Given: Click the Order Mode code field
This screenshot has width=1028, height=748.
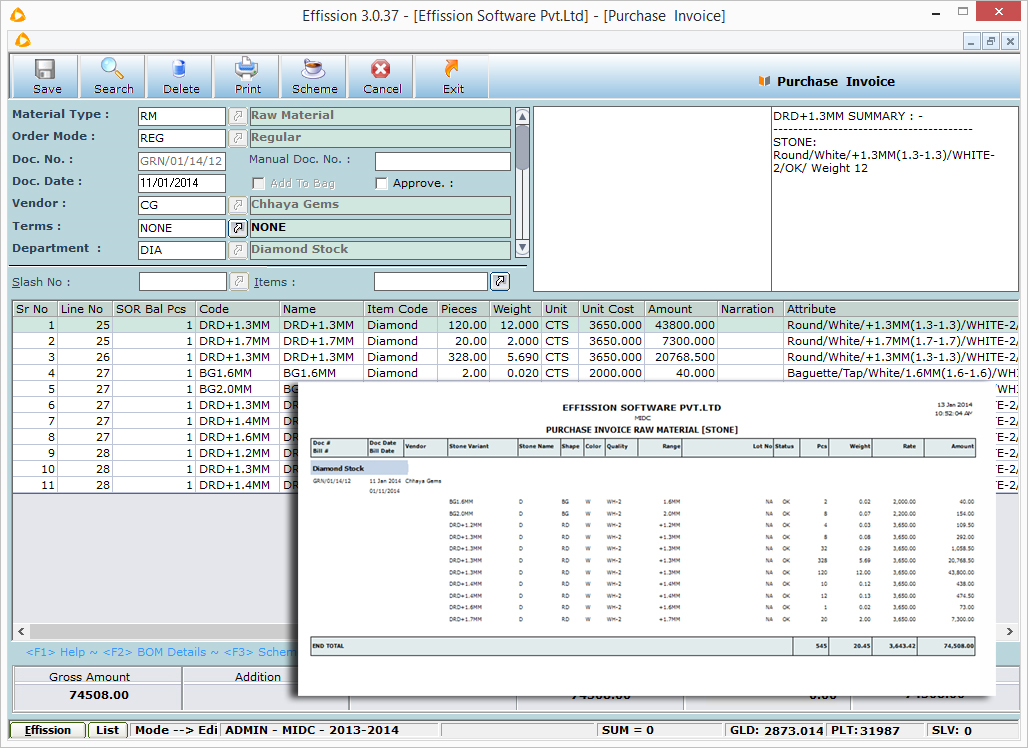Looking at the screenshot, I should pyautogui.click(x=182, y=138).
